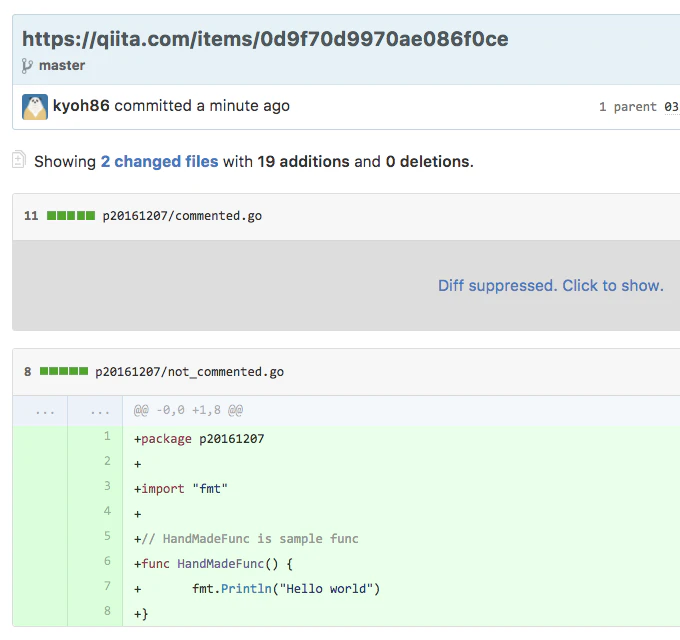Toggle the changed files list via '2 changed files'
680x640 pixels.
click(160, 161)
